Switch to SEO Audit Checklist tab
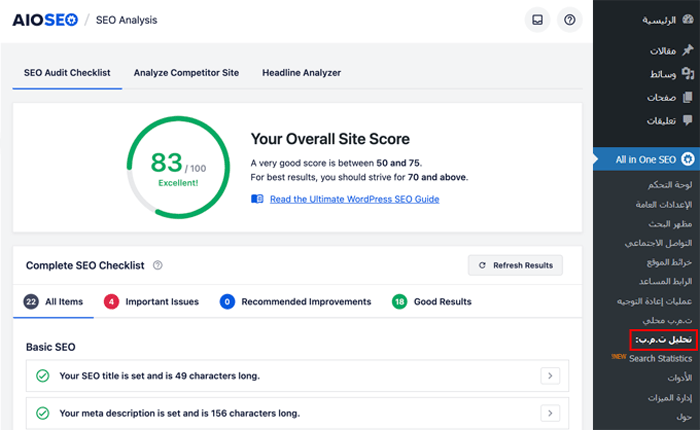Image resolution: width=700 pixels, height=430 pixels. 67,73
